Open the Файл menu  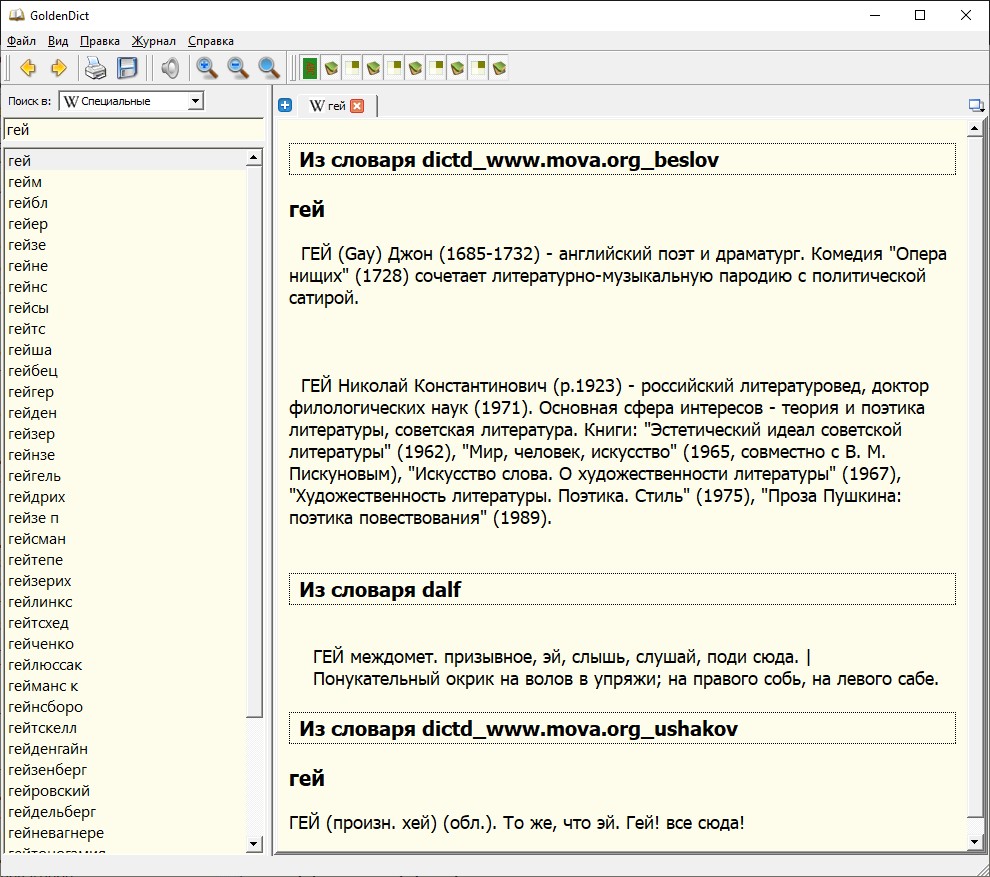[21, 41]
